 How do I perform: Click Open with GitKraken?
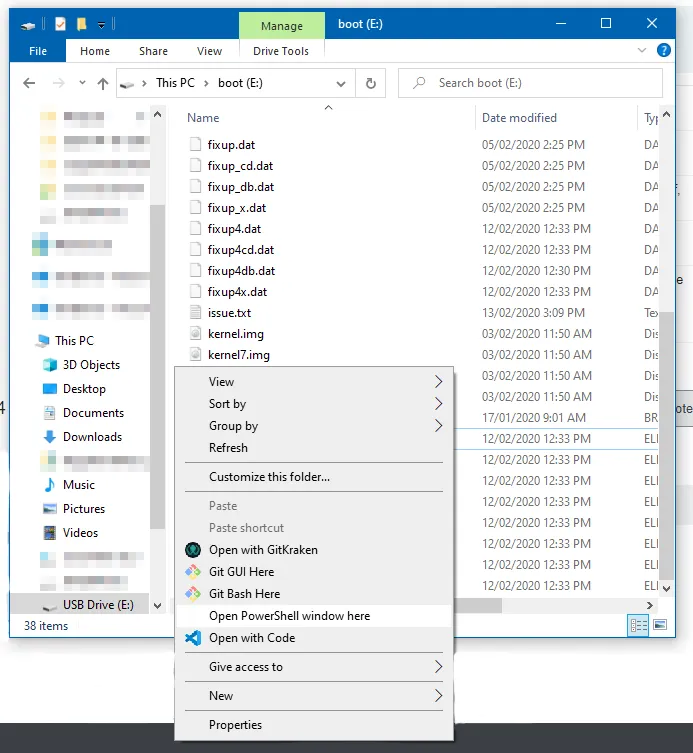click(x=314, y=550)
